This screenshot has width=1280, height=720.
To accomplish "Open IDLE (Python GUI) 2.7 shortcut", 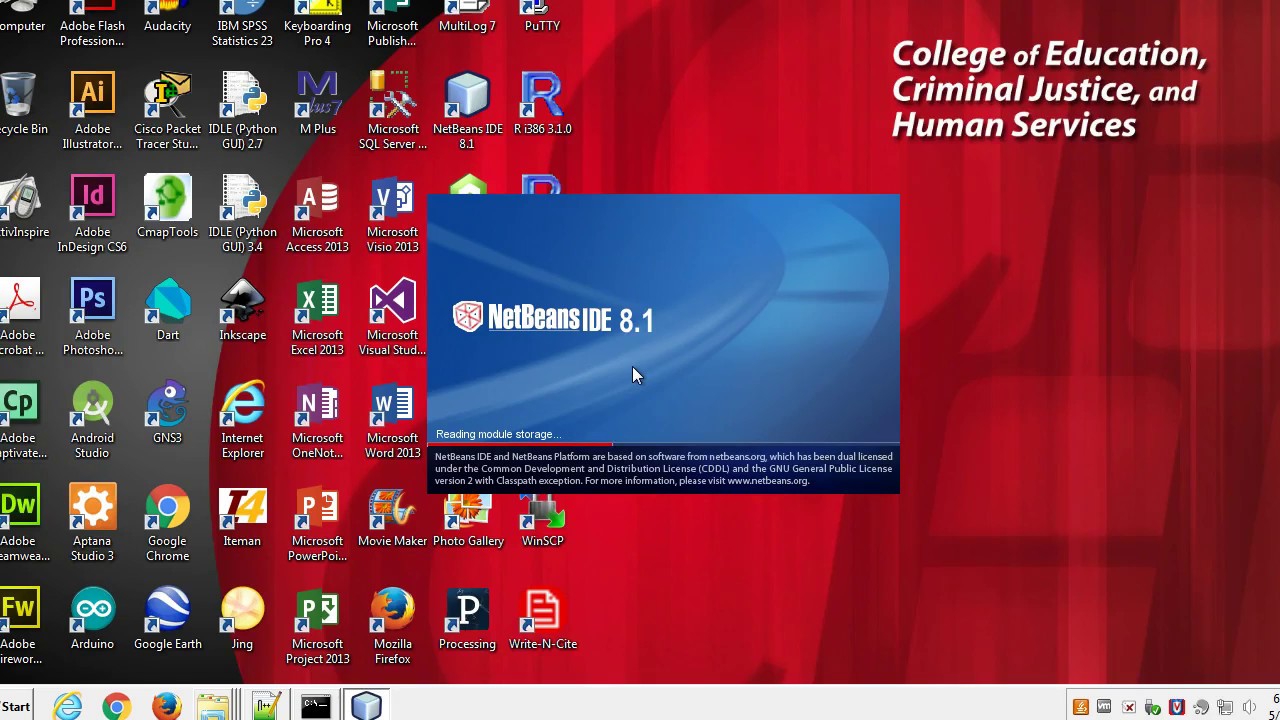I will click(x=242, y=110).
